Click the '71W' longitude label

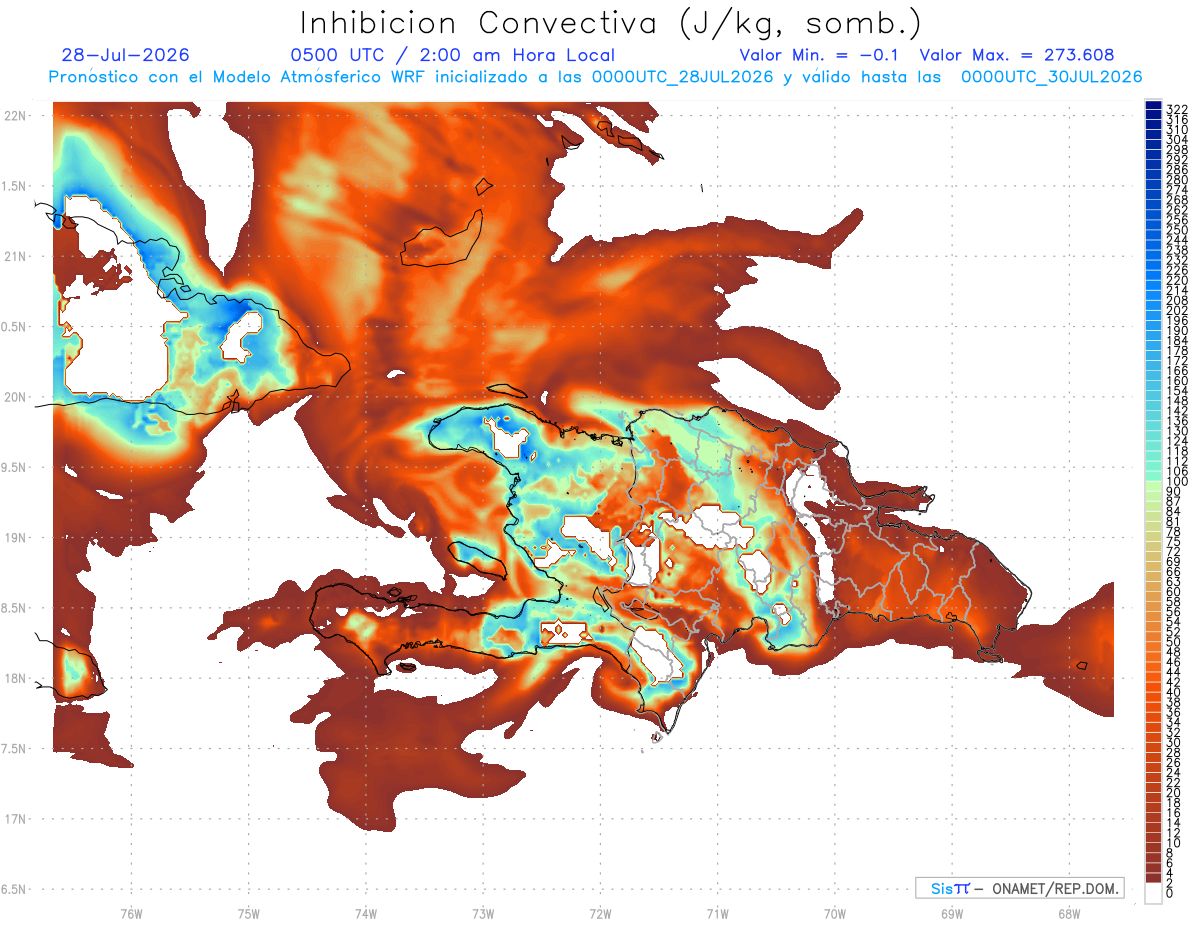tap(717, 913)
